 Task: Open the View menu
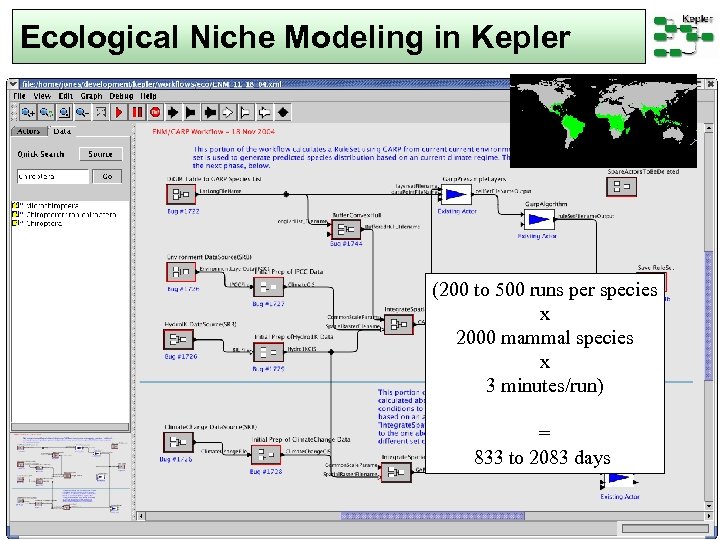[42, 96]
